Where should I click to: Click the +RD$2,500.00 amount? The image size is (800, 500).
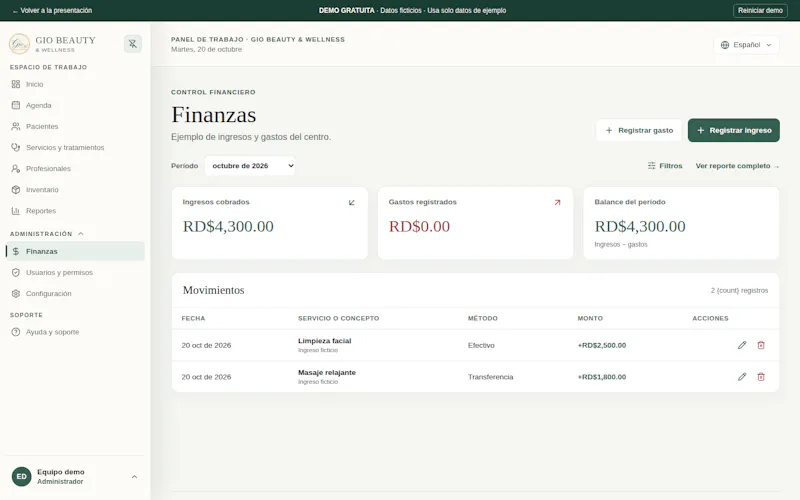click(602, 345)
